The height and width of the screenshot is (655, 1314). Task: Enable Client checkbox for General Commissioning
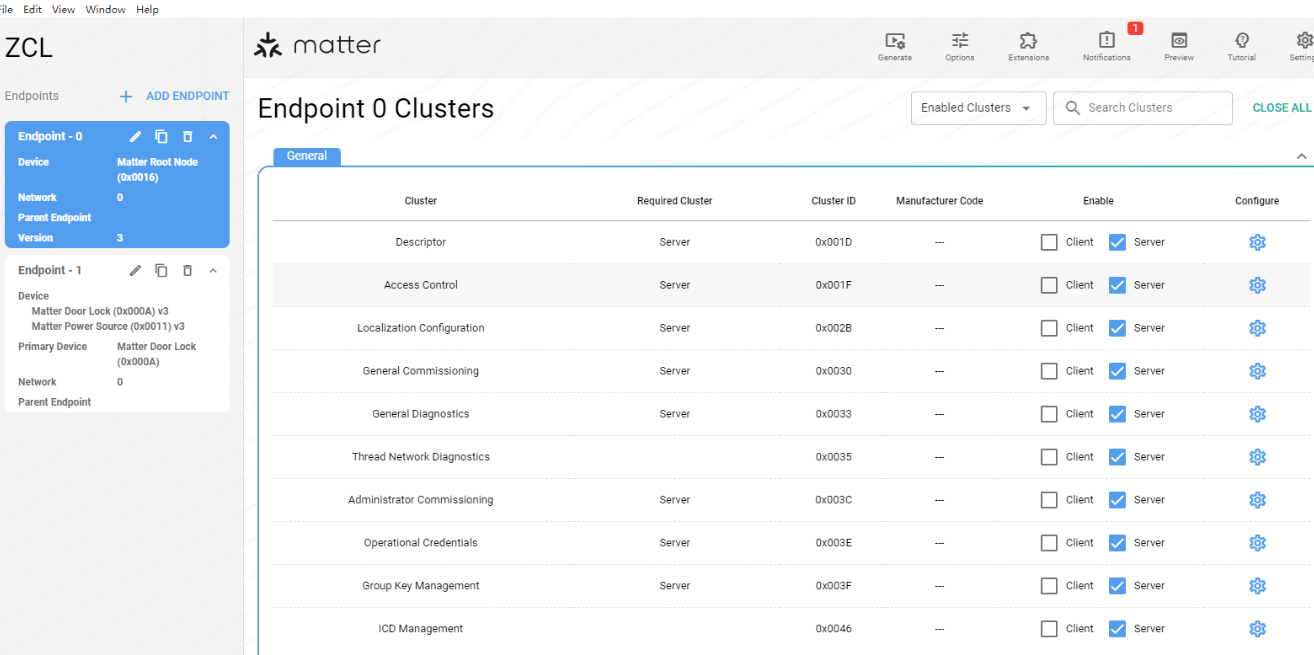pyautogui.click(x=1049, y=371)
